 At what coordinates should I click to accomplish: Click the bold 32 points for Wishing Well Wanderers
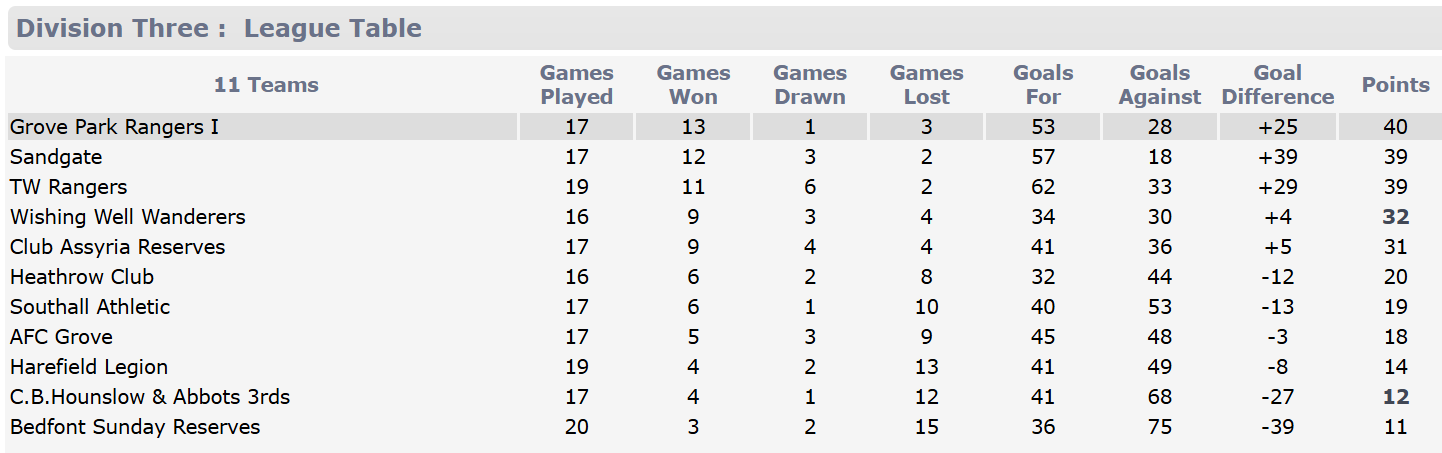1396,217
